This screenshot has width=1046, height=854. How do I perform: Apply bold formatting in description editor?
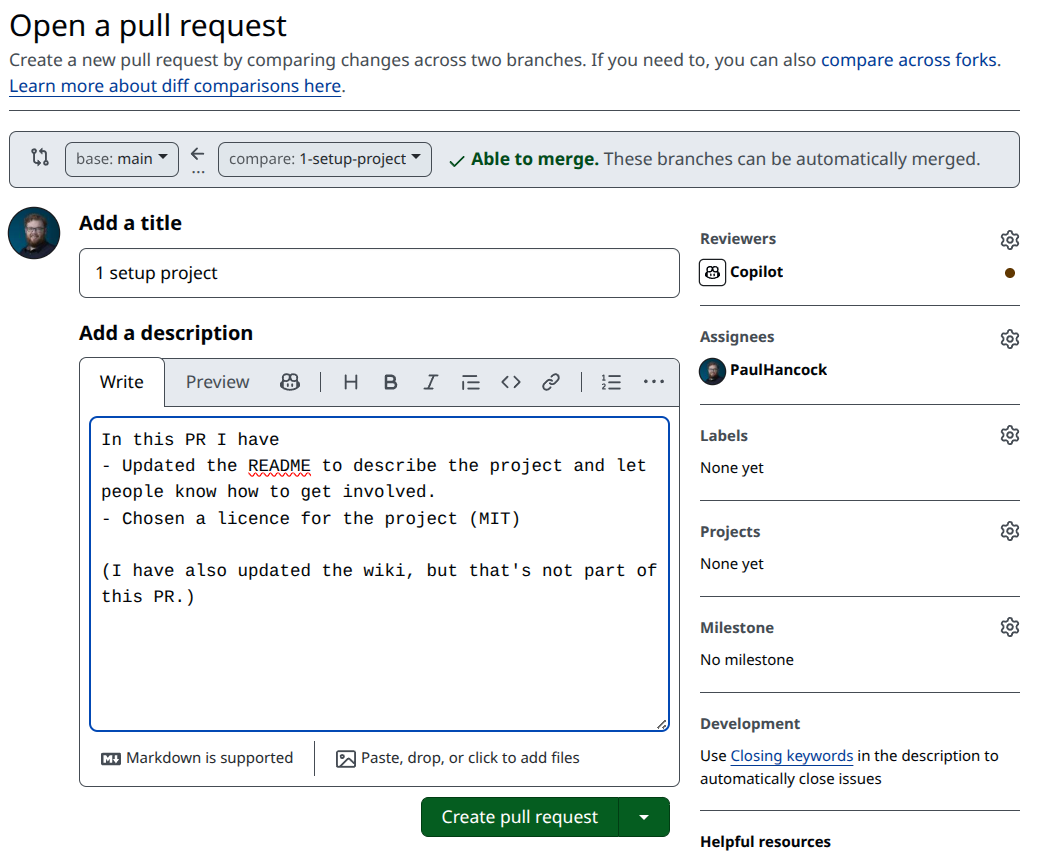pos(391,382)
